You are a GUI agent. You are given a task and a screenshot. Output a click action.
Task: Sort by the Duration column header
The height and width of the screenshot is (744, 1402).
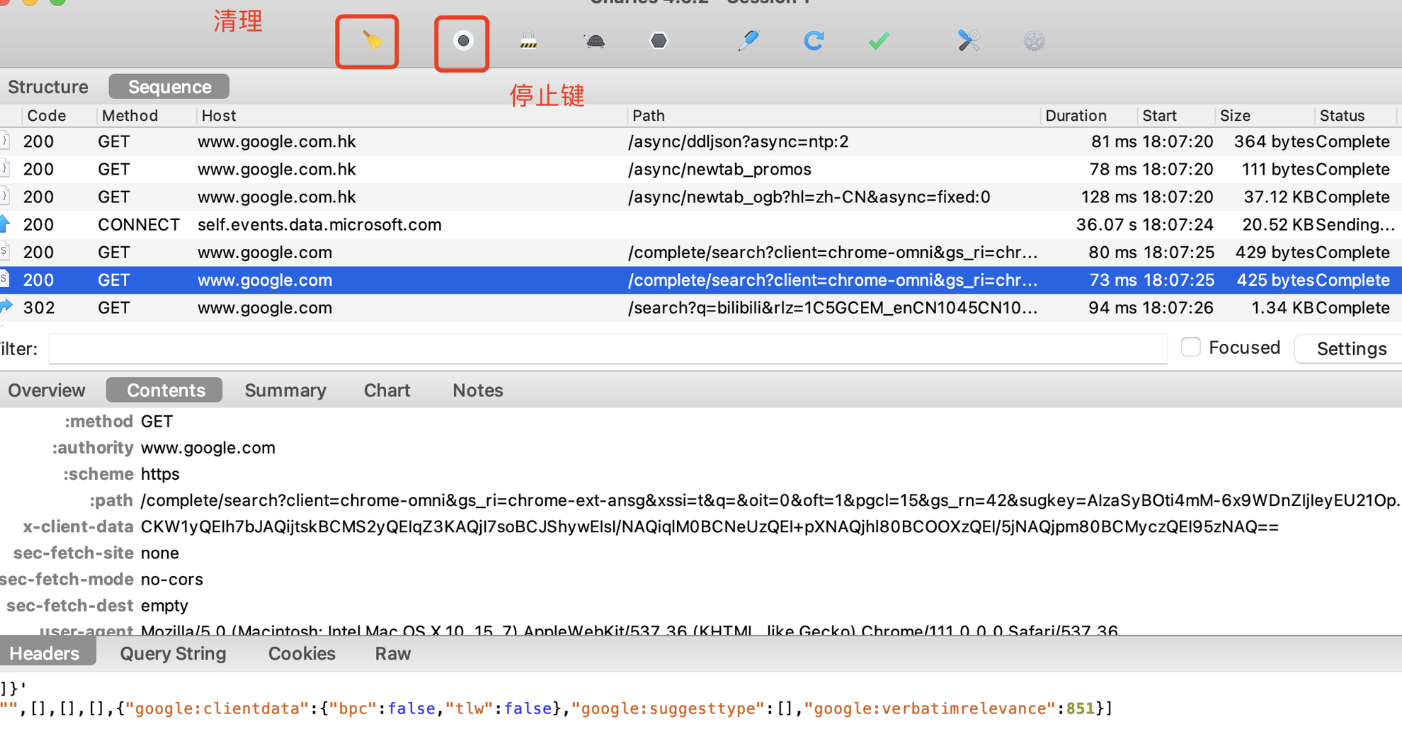point(1076,116)
